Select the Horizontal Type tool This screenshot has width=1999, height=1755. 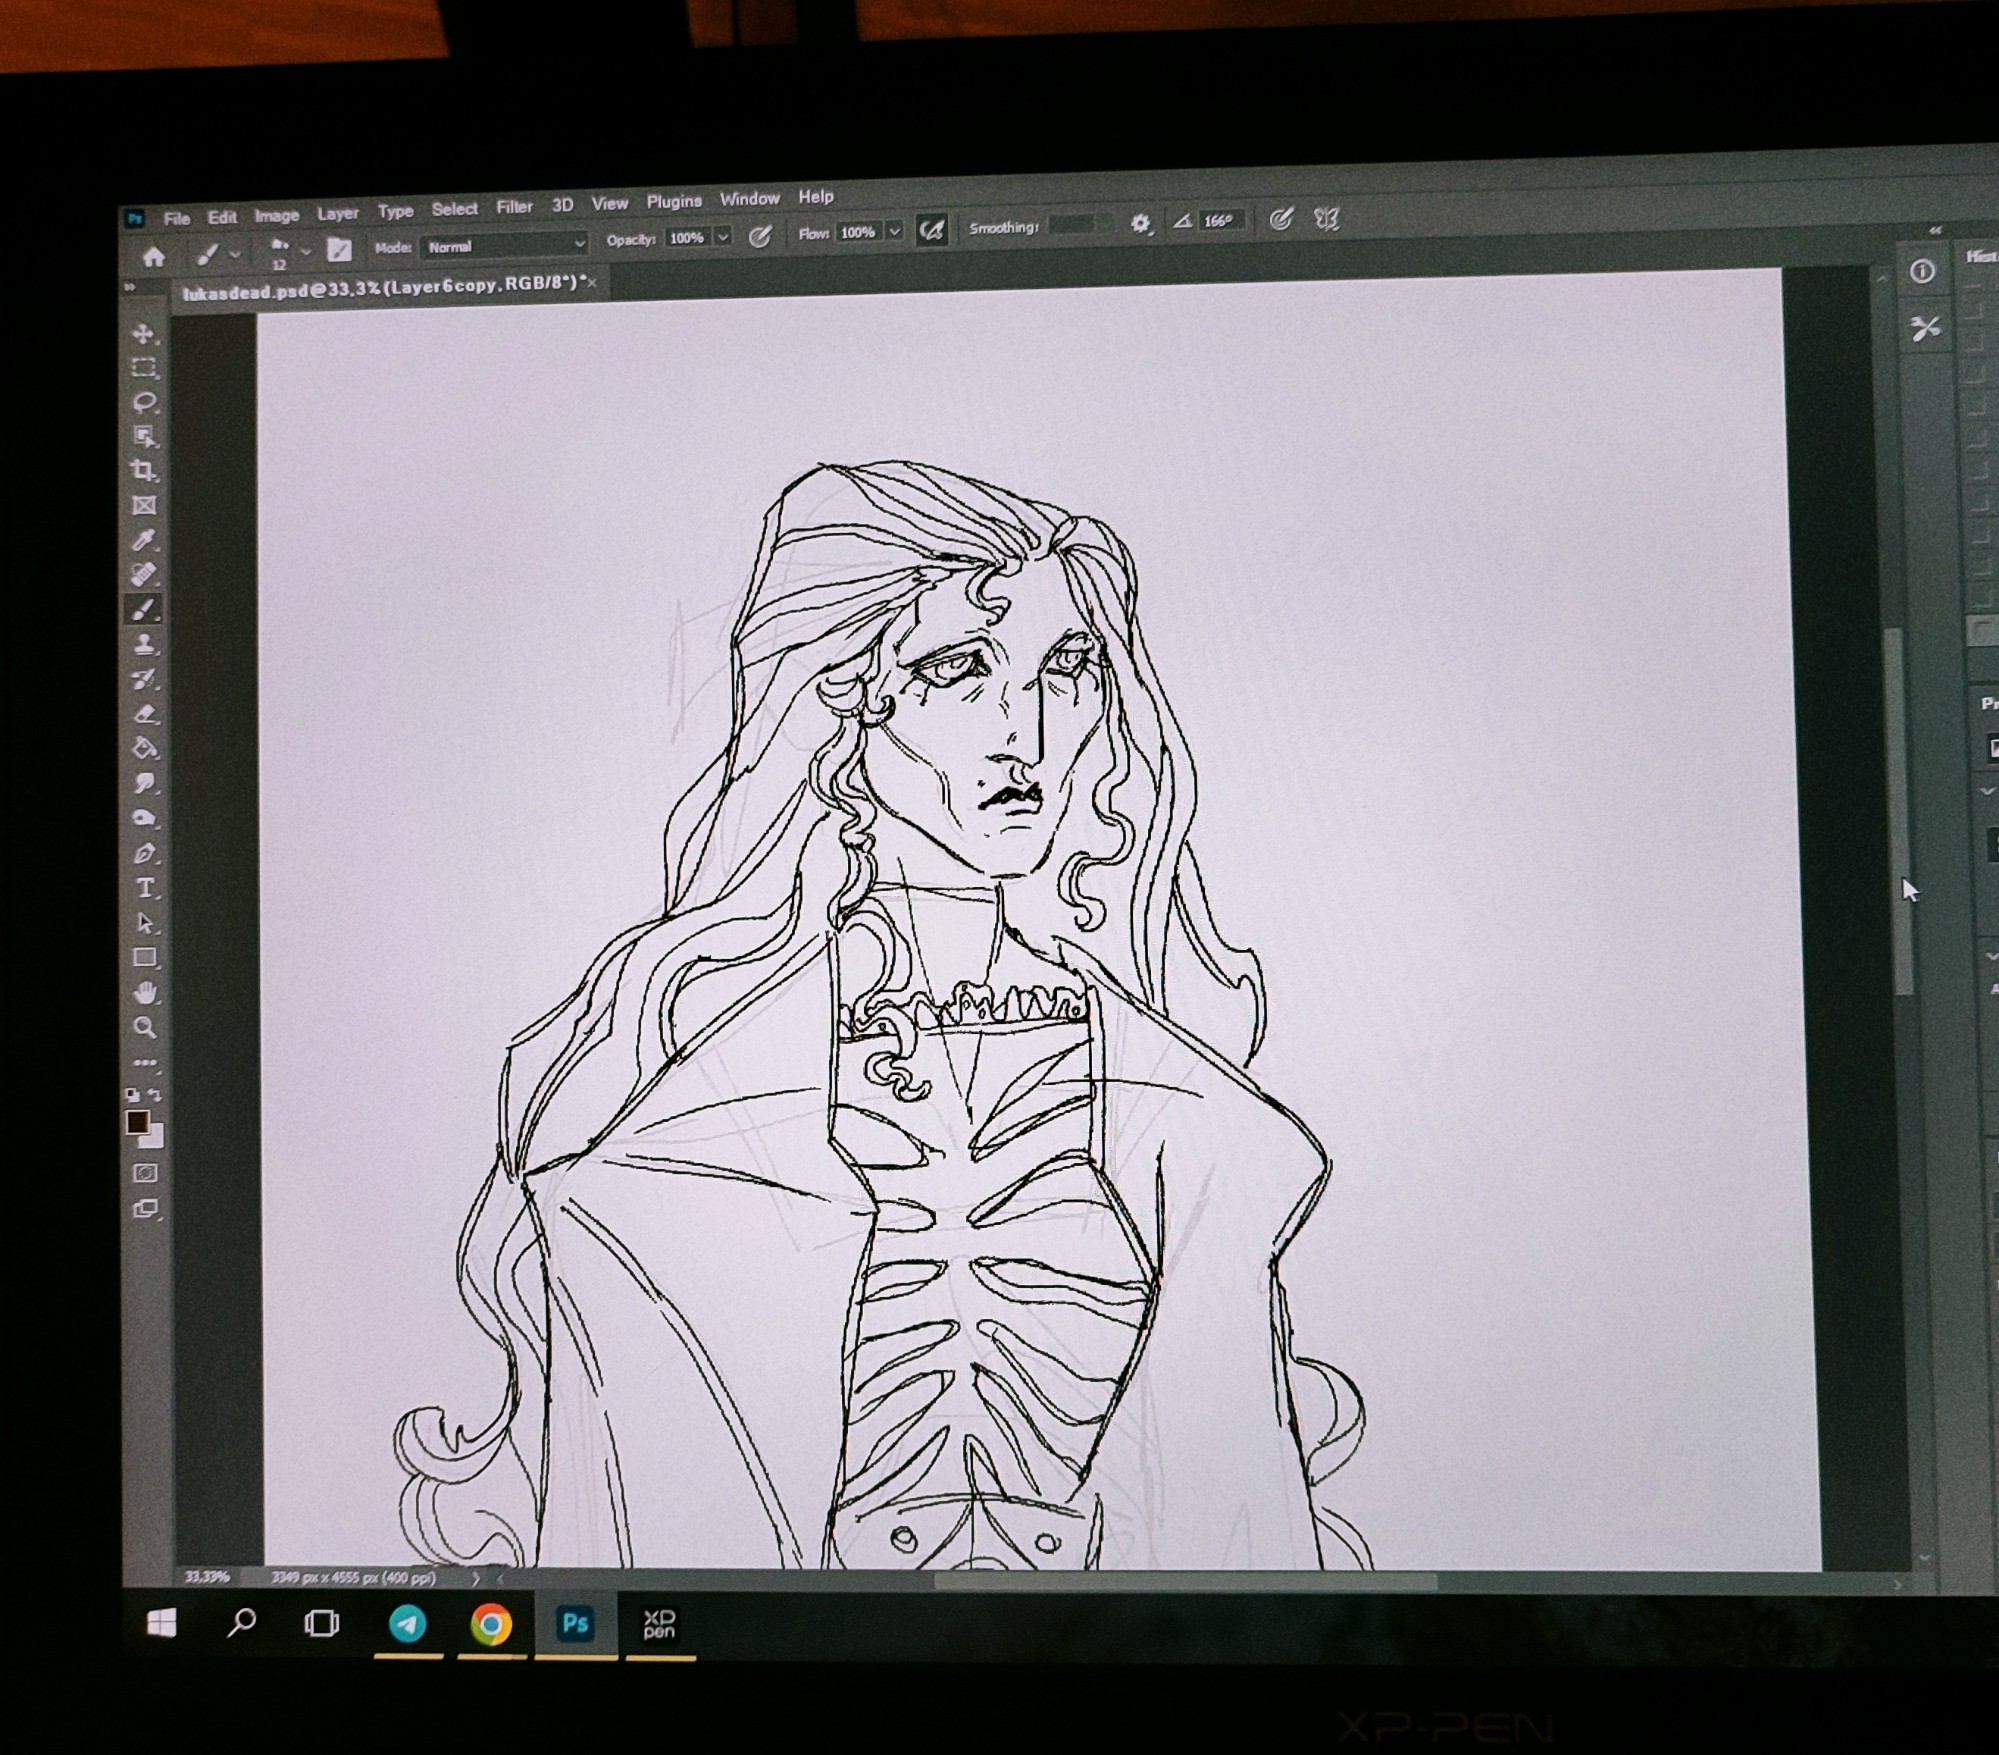[x=145, y=888]
